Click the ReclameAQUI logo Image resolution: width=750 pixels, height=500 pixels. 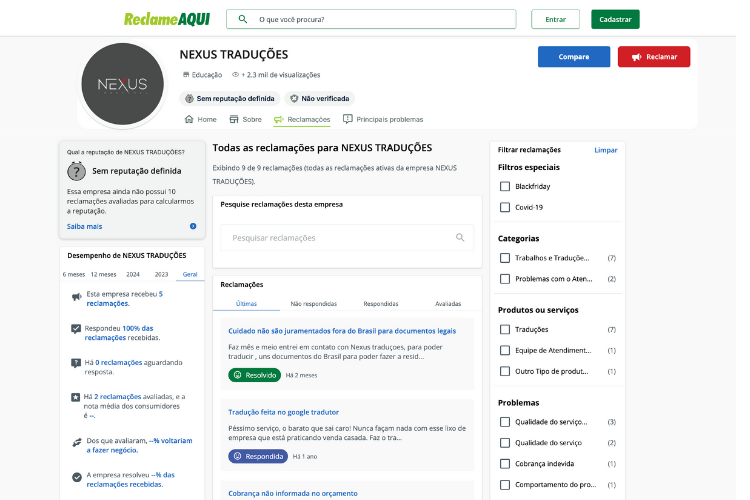[167, 19]
